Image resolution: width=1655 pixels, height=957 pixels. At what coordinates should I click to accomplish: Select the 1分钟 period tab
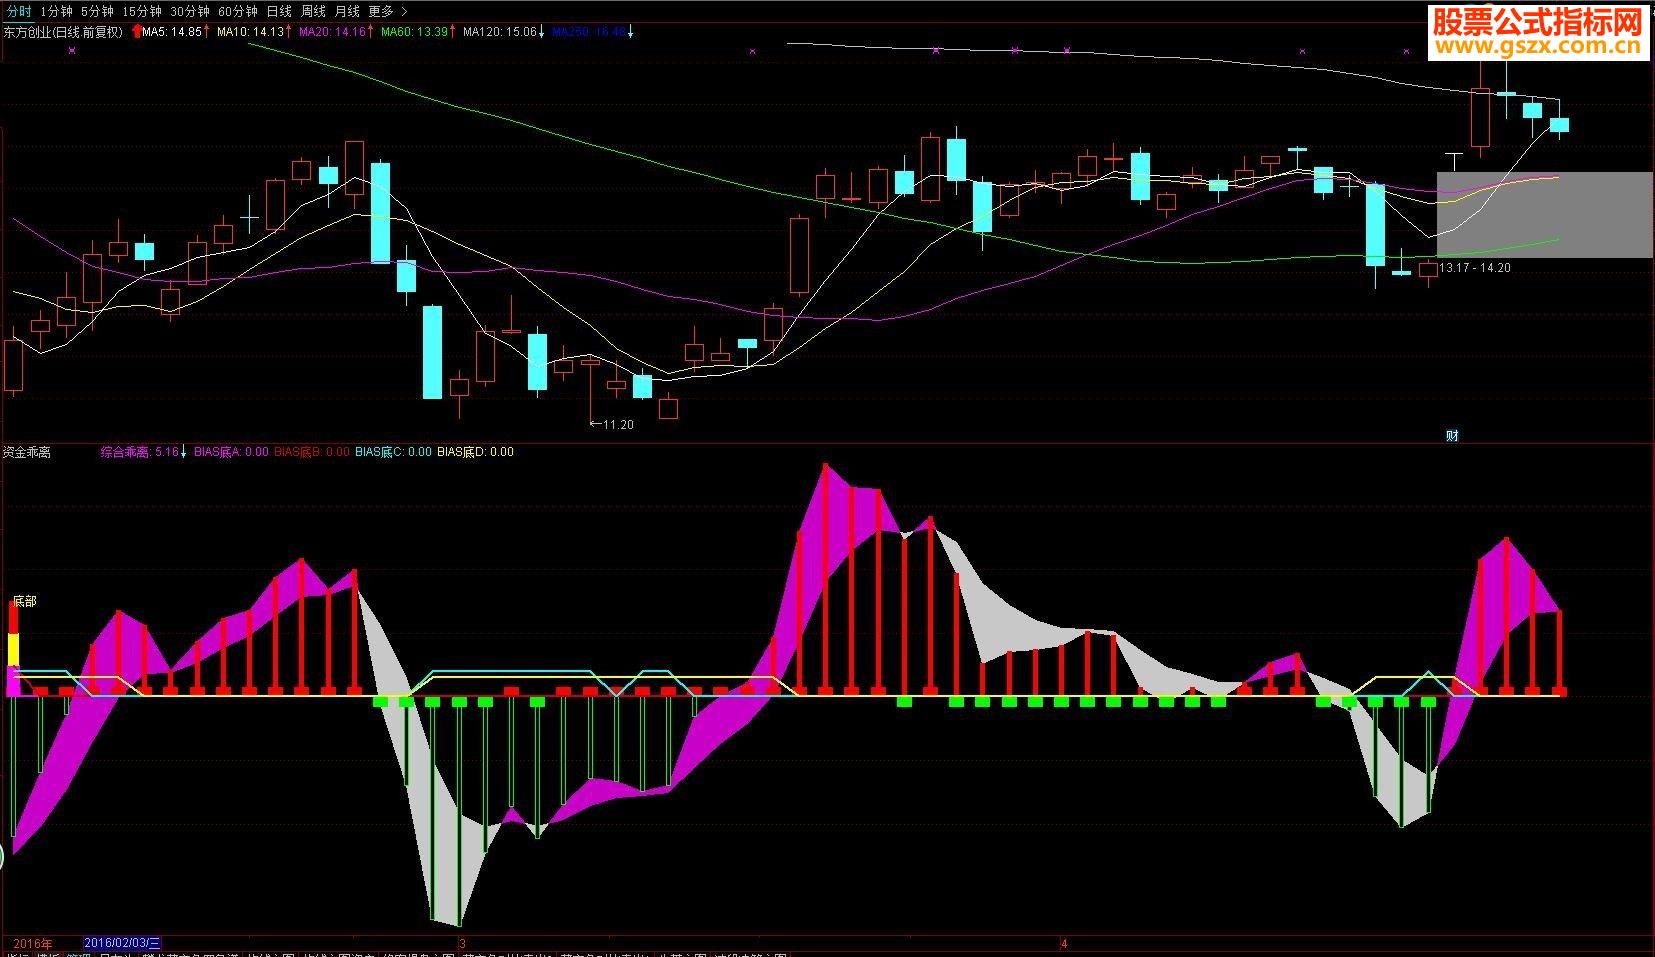pos(56,11)
